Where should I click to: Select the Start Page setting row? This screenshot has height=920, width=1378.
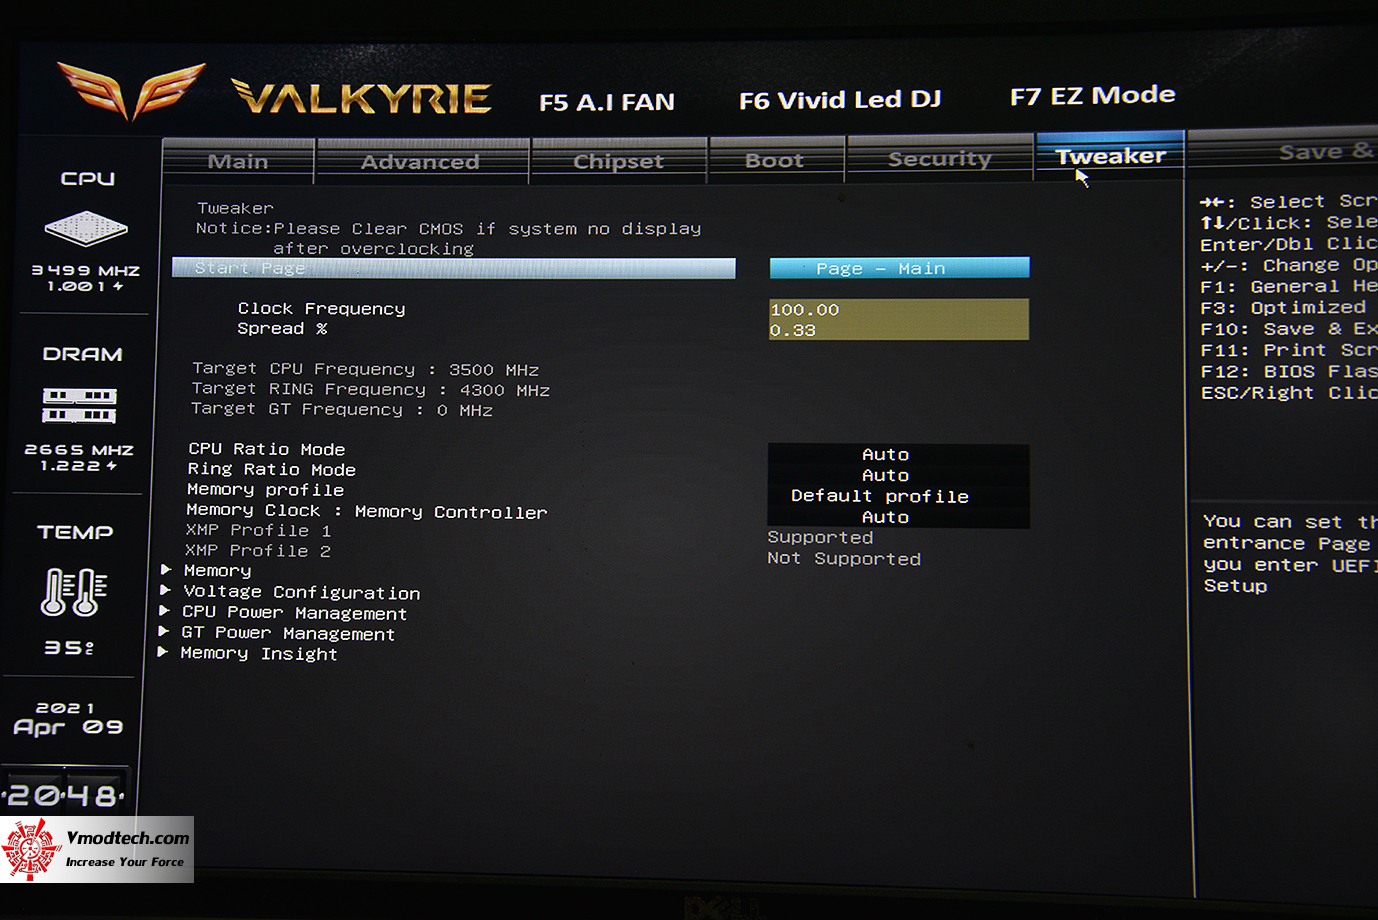(x=454, y=268)
